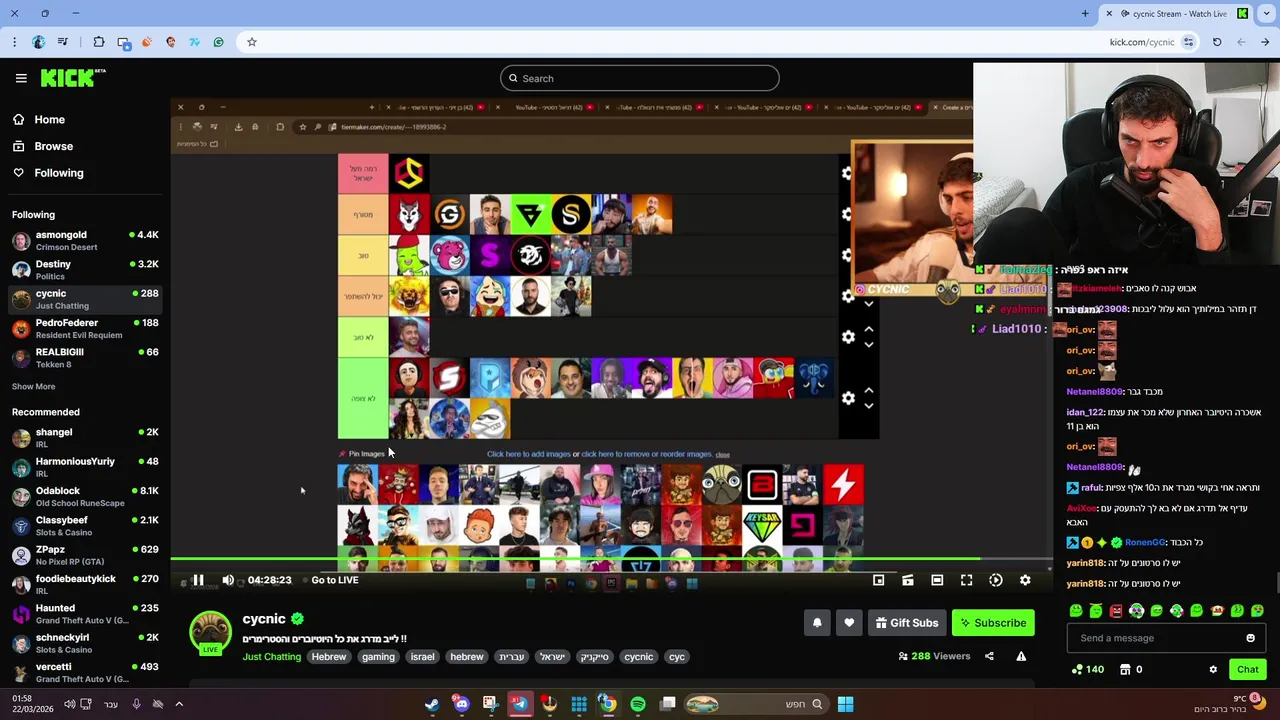Open browser tab search dropdown
The height and width of the screenshot is (720, 1280).
[1267, 13]
